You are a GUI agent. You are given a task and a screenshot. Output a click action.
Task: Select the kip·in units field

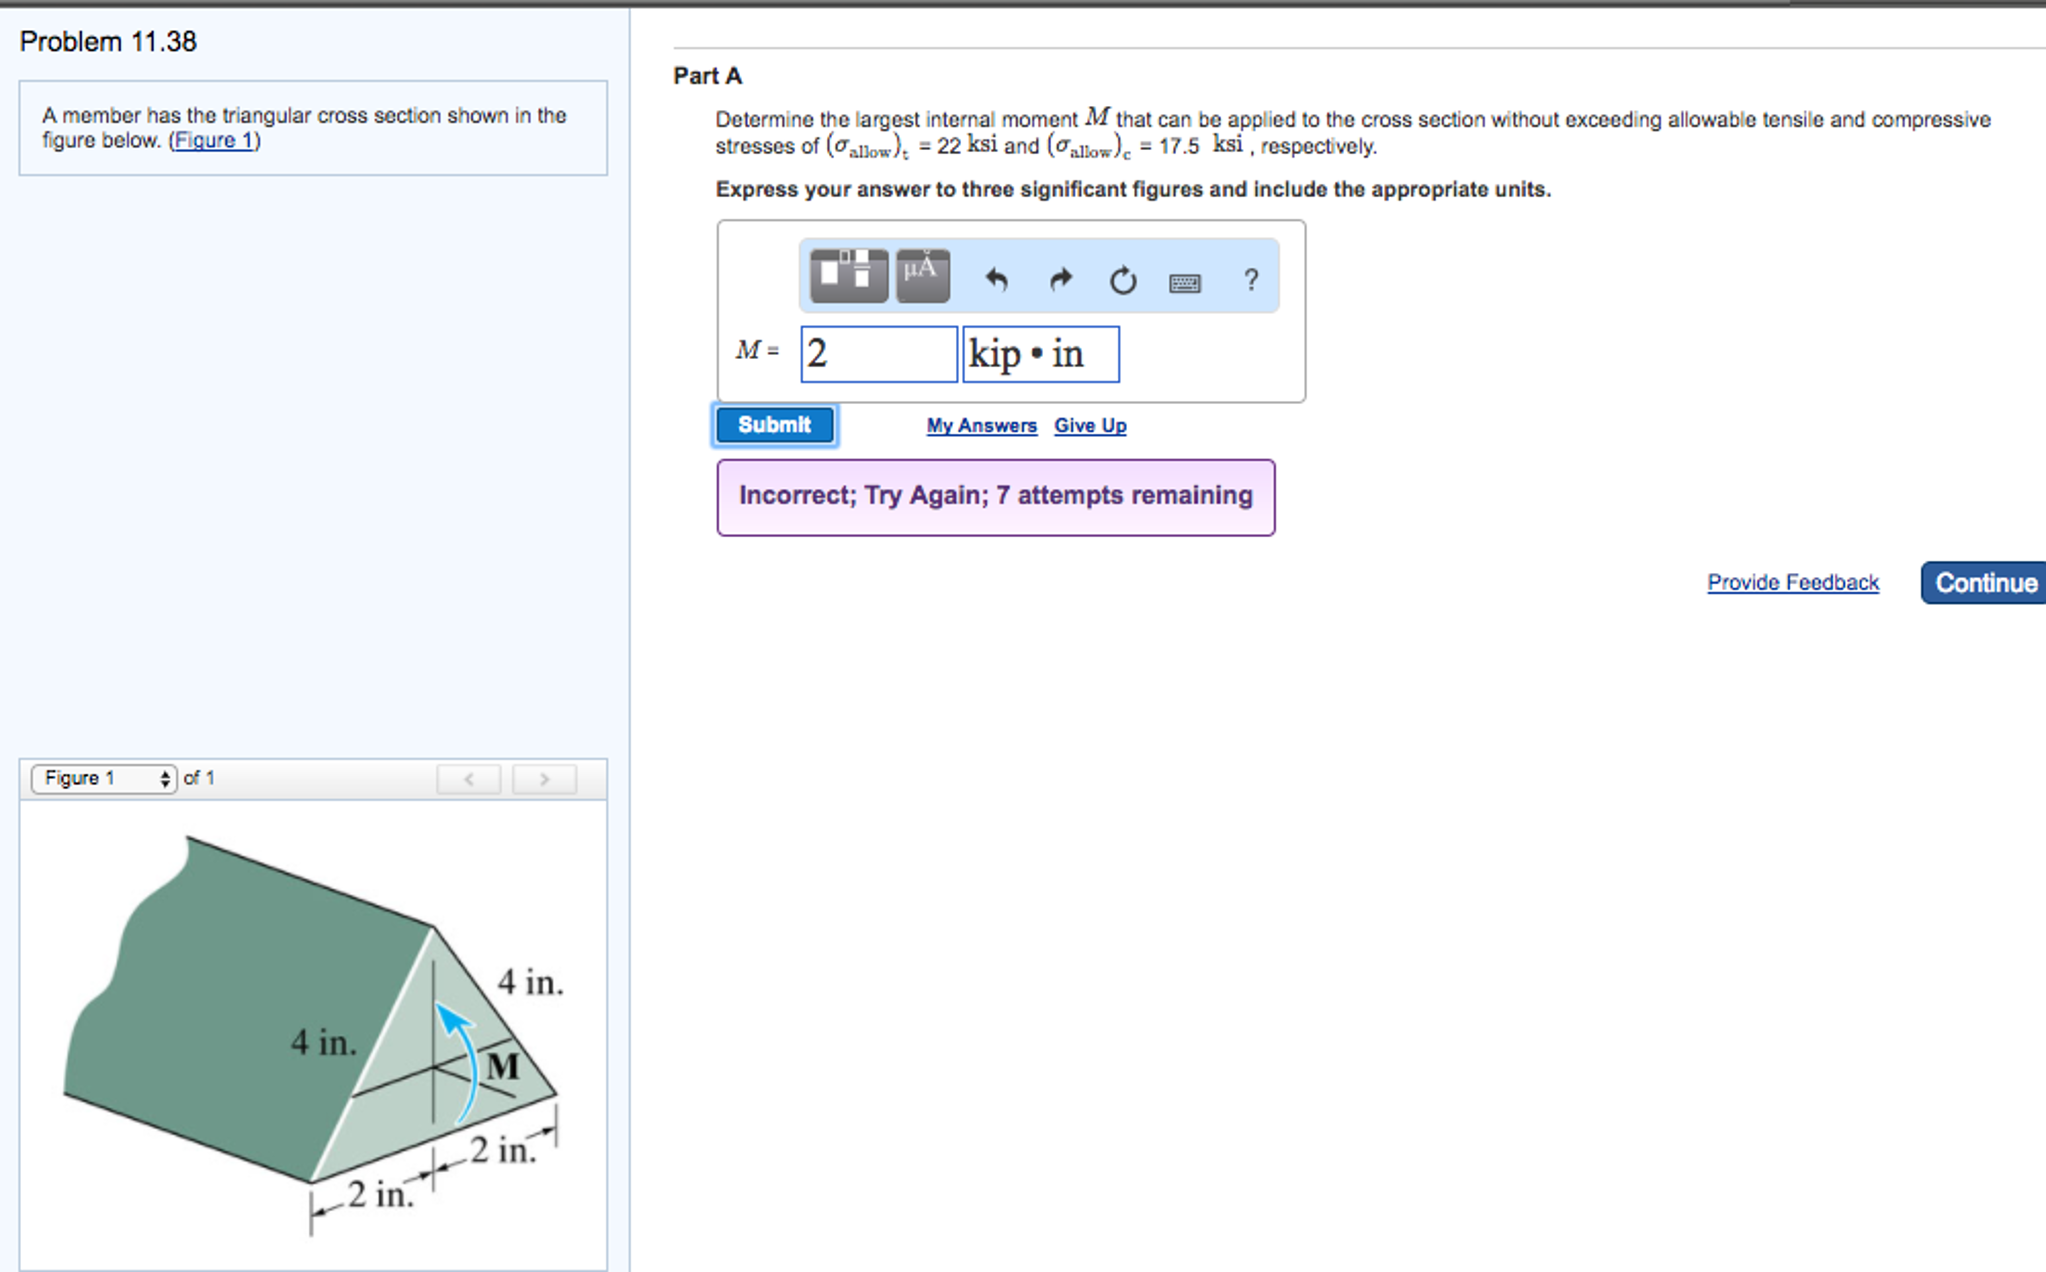tap(1040, 353)
